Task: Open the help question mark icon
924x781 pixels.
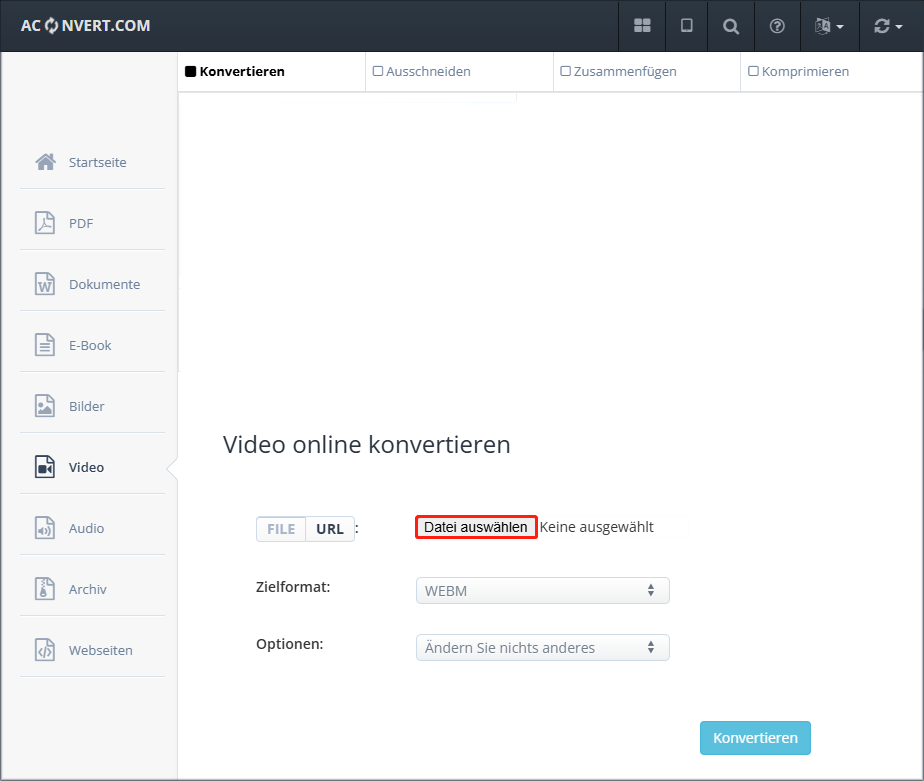Action: click(777, 26)
